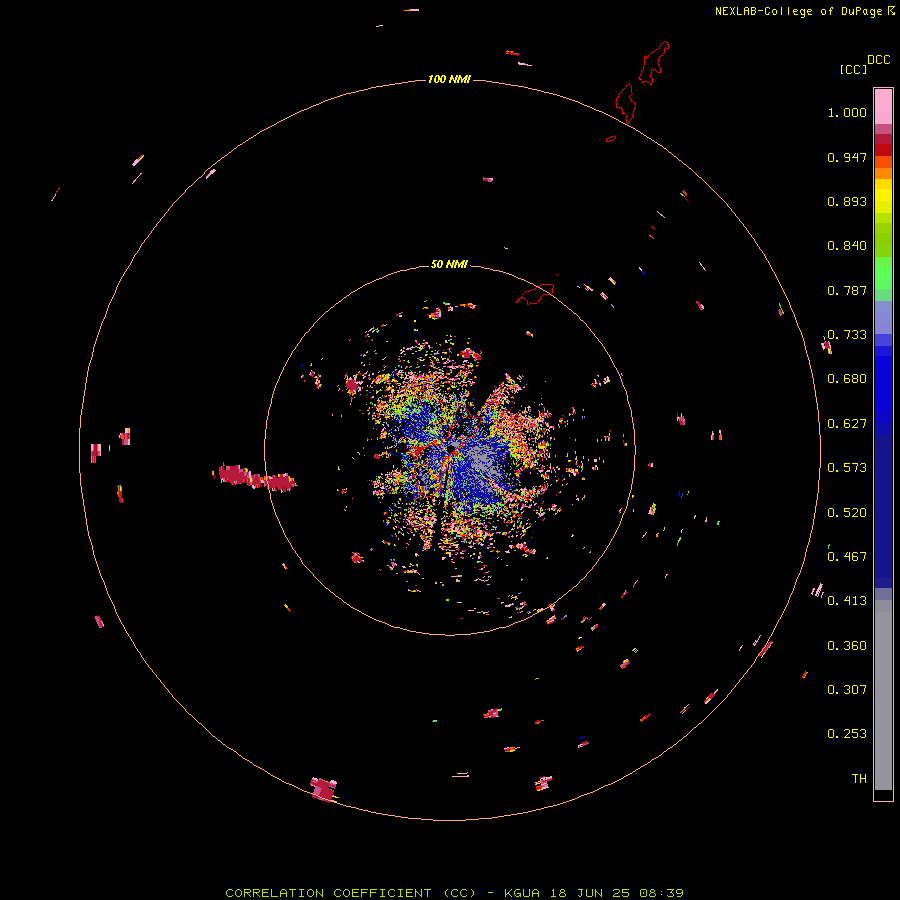This screenshot has height=900, width=900.
Task: Click the pink top segment of color bar
Action: [x=883, y=106]
